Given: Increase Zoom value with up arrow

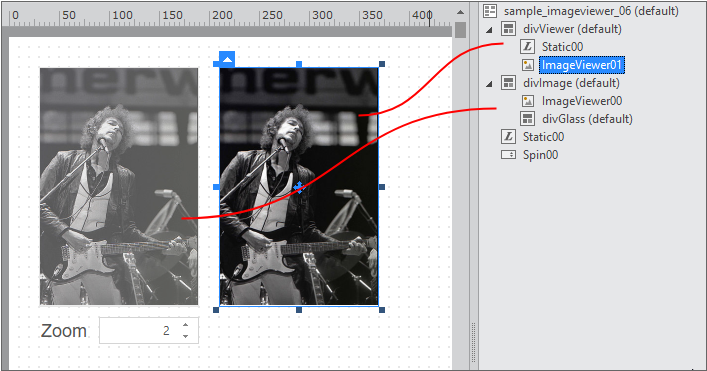Looking at the screenshot, I should (x=185, y=325).
